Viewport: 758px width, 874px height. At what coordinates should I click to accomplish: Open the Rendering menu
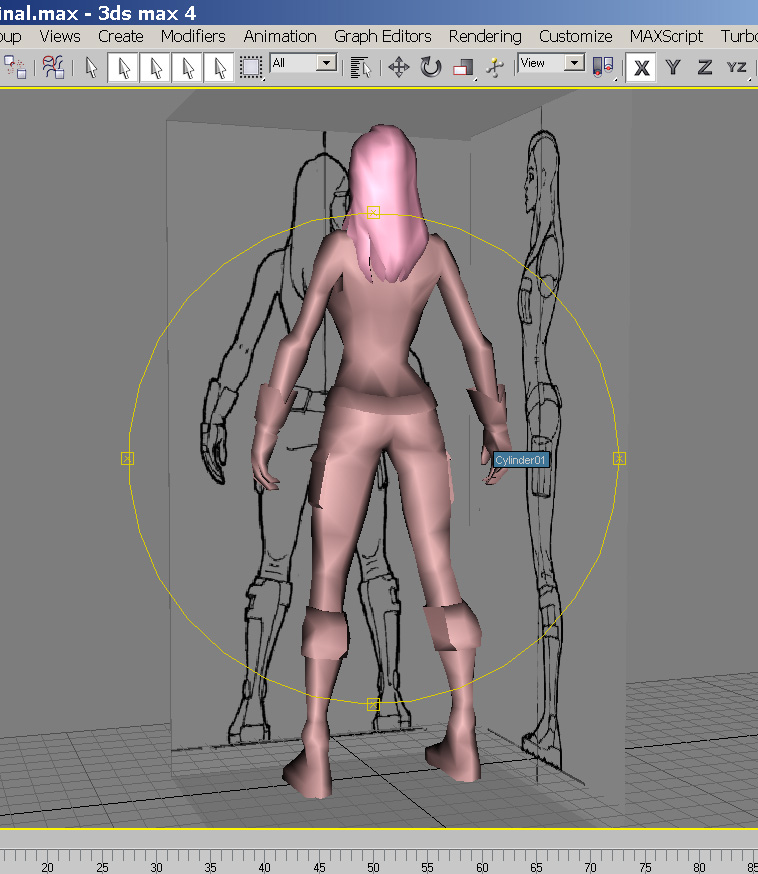point(485,36)
